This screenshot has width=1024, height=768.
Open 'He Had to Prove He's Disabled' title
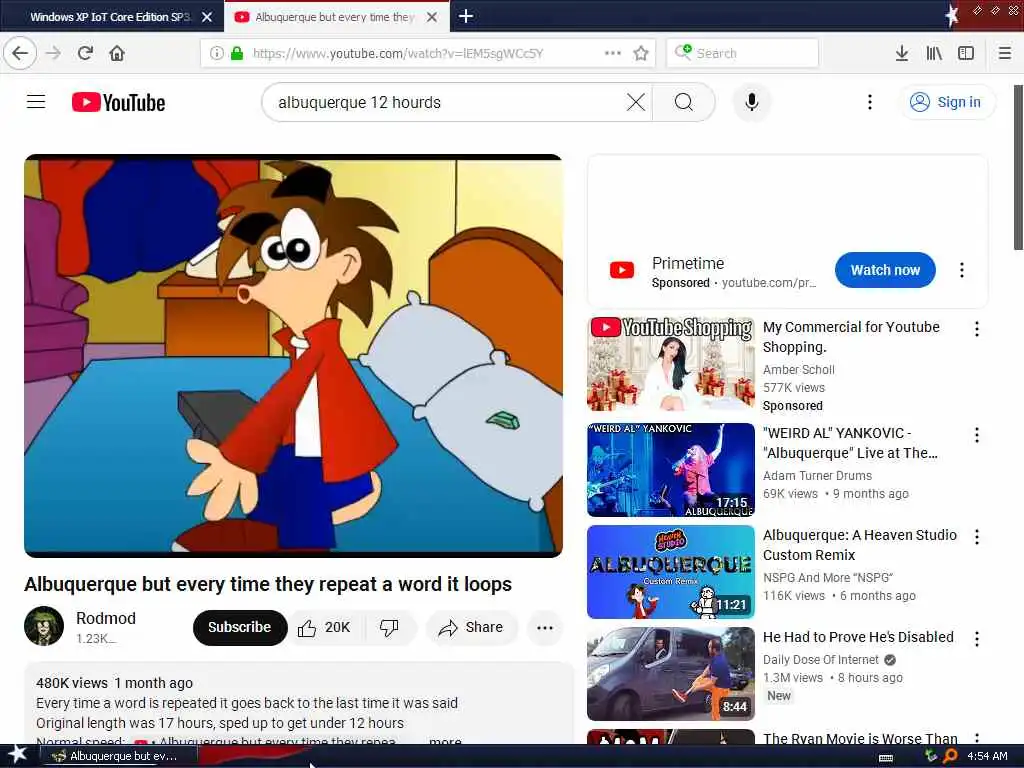coord(858,637)
